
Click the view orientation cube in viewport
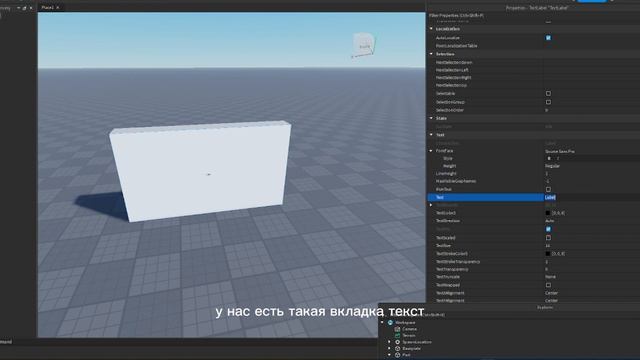tap(364, 45)
